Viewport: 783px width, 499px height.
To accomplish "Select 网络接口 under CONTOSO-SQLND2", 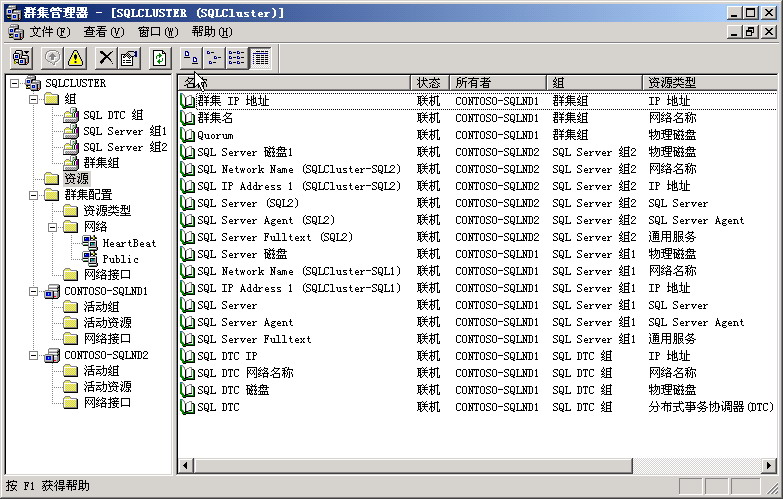I will pyautogui.click(x=107, y=403).
